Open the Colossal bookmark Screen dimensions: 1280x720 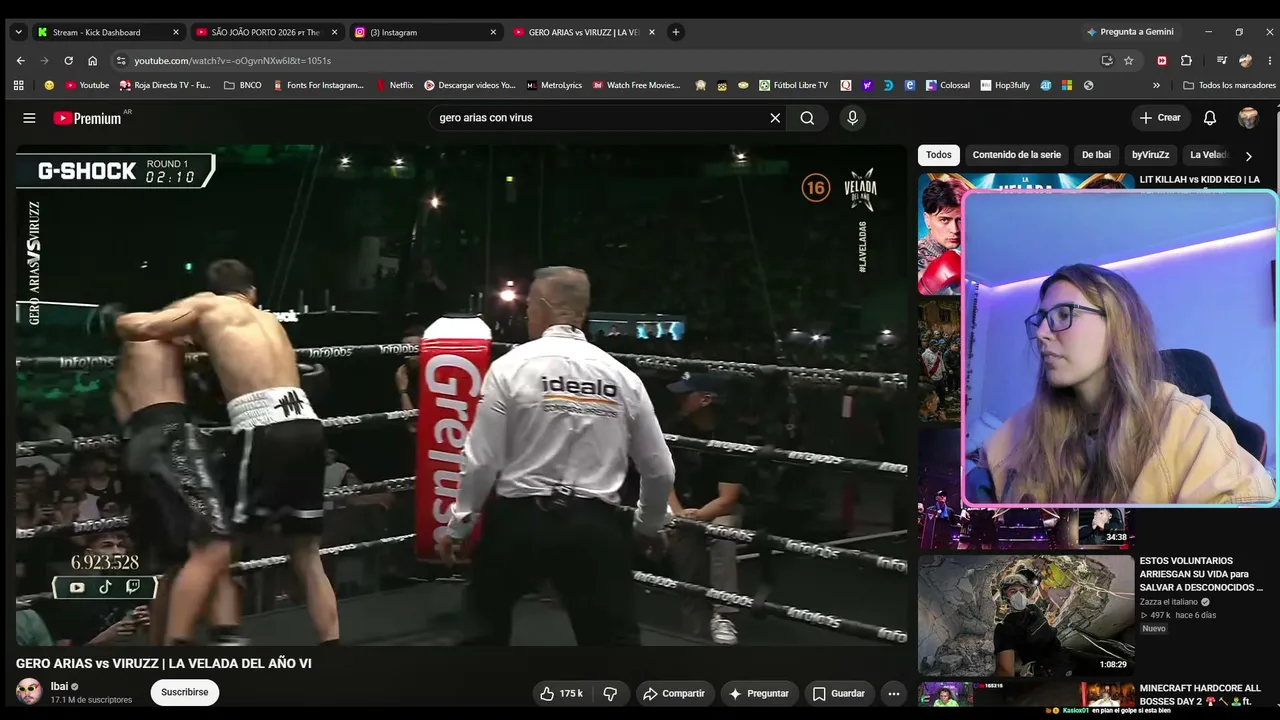[x=947, y=85]
